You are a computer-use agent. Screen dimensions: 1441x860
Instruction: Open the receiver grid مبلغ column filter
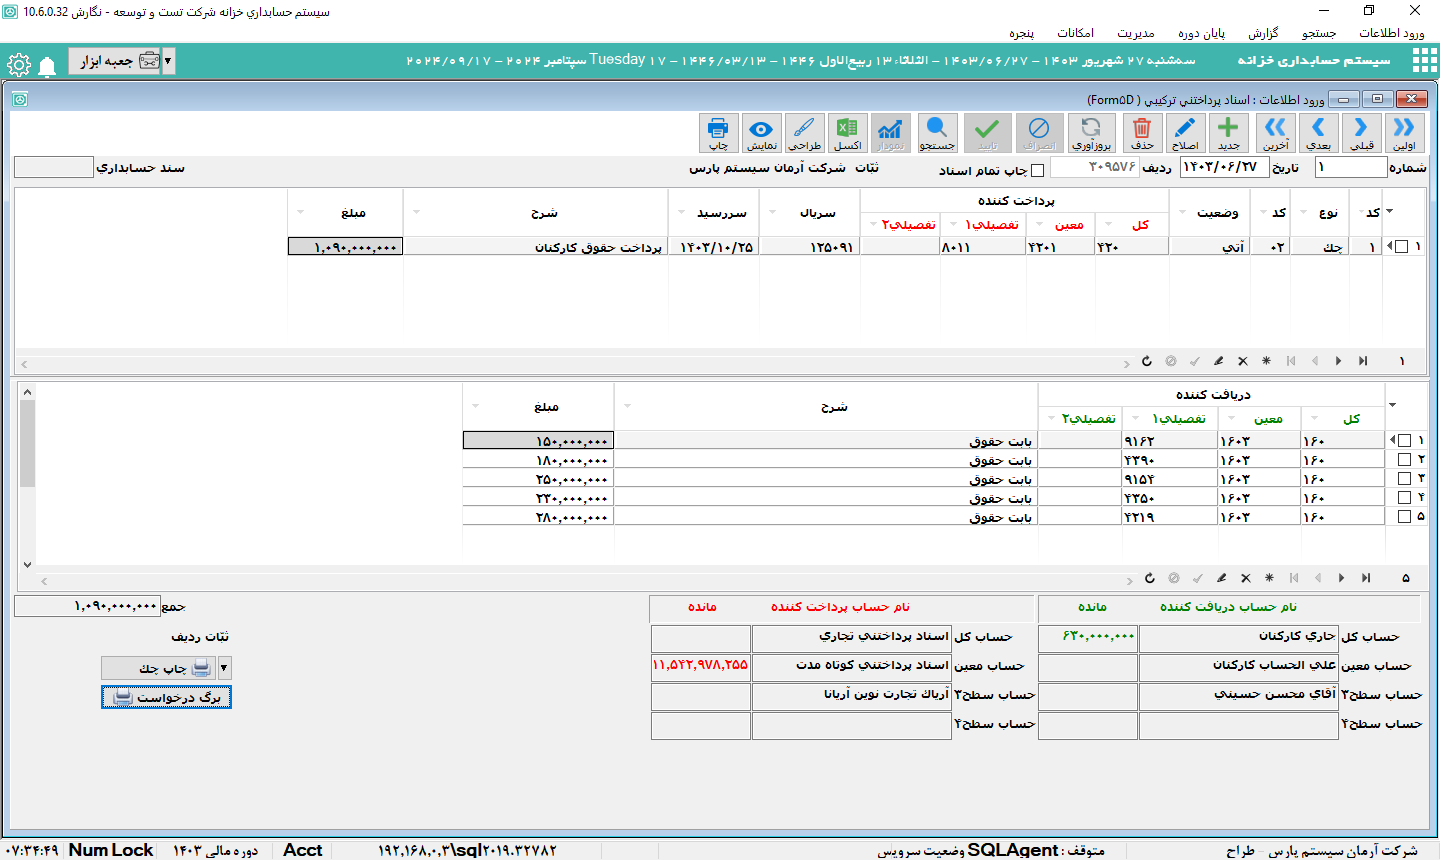(475, 406)
